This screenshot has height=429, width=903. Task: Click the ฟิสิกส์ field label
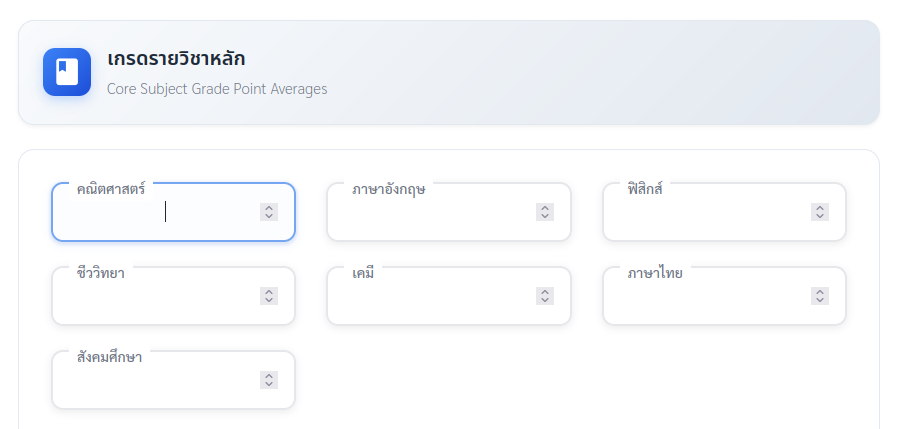click(x=646, y=188)
